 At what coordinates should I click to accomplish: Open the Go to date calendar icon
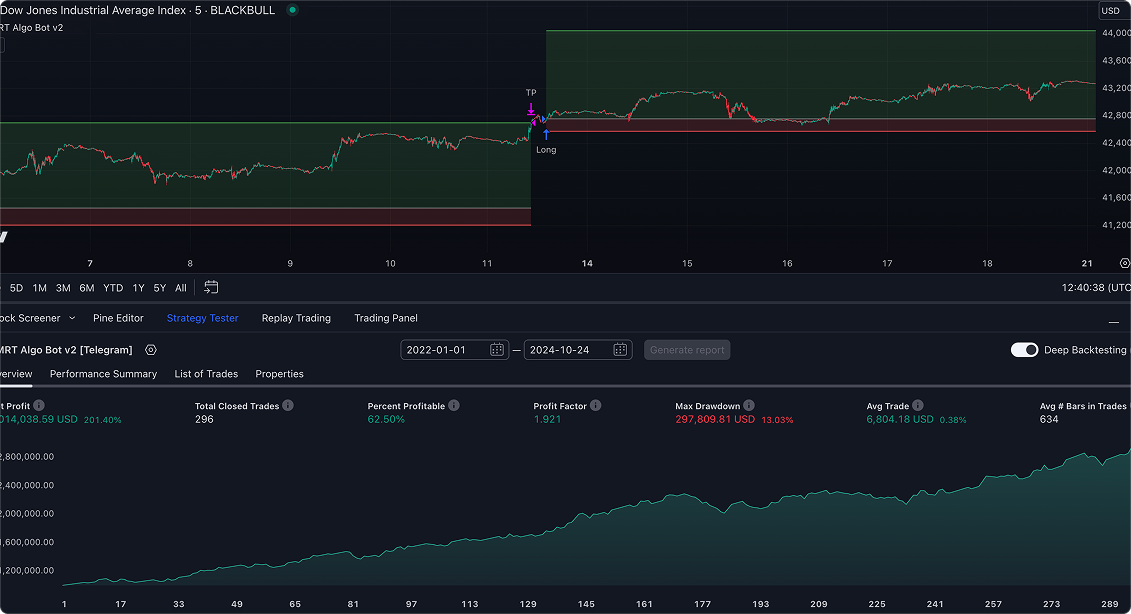click(211, 287)
